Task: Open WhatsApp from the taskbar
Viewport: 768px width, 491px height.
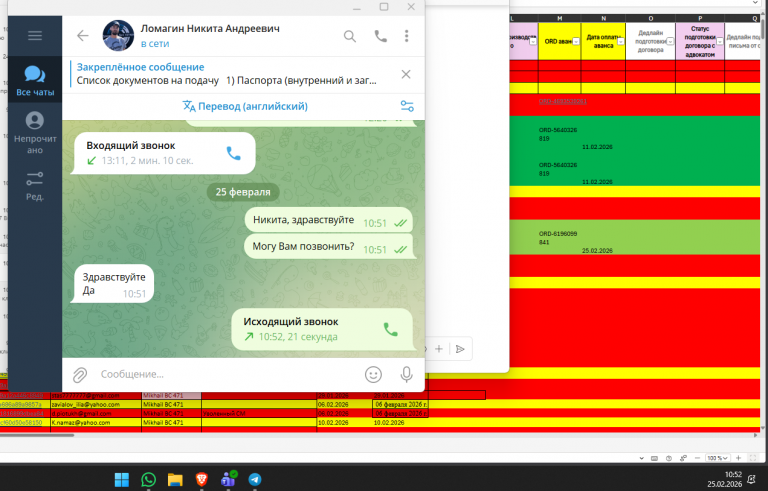Action: click(148, 479)
